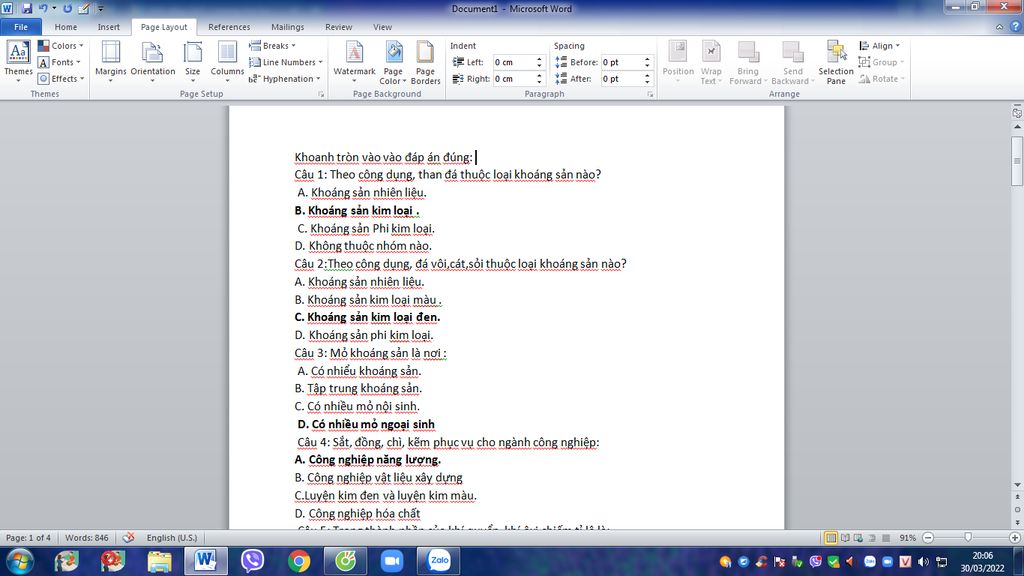
Task: Open Page Borders dialog
Action: (425, 61)
